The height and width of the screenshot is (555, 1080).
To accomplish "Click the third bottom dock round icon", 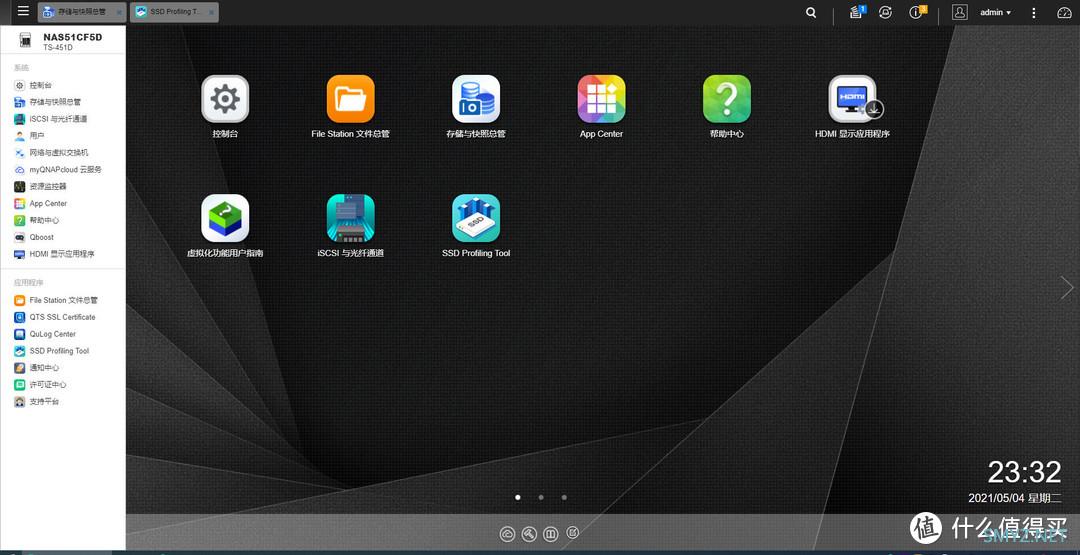I will pos(550,533).
